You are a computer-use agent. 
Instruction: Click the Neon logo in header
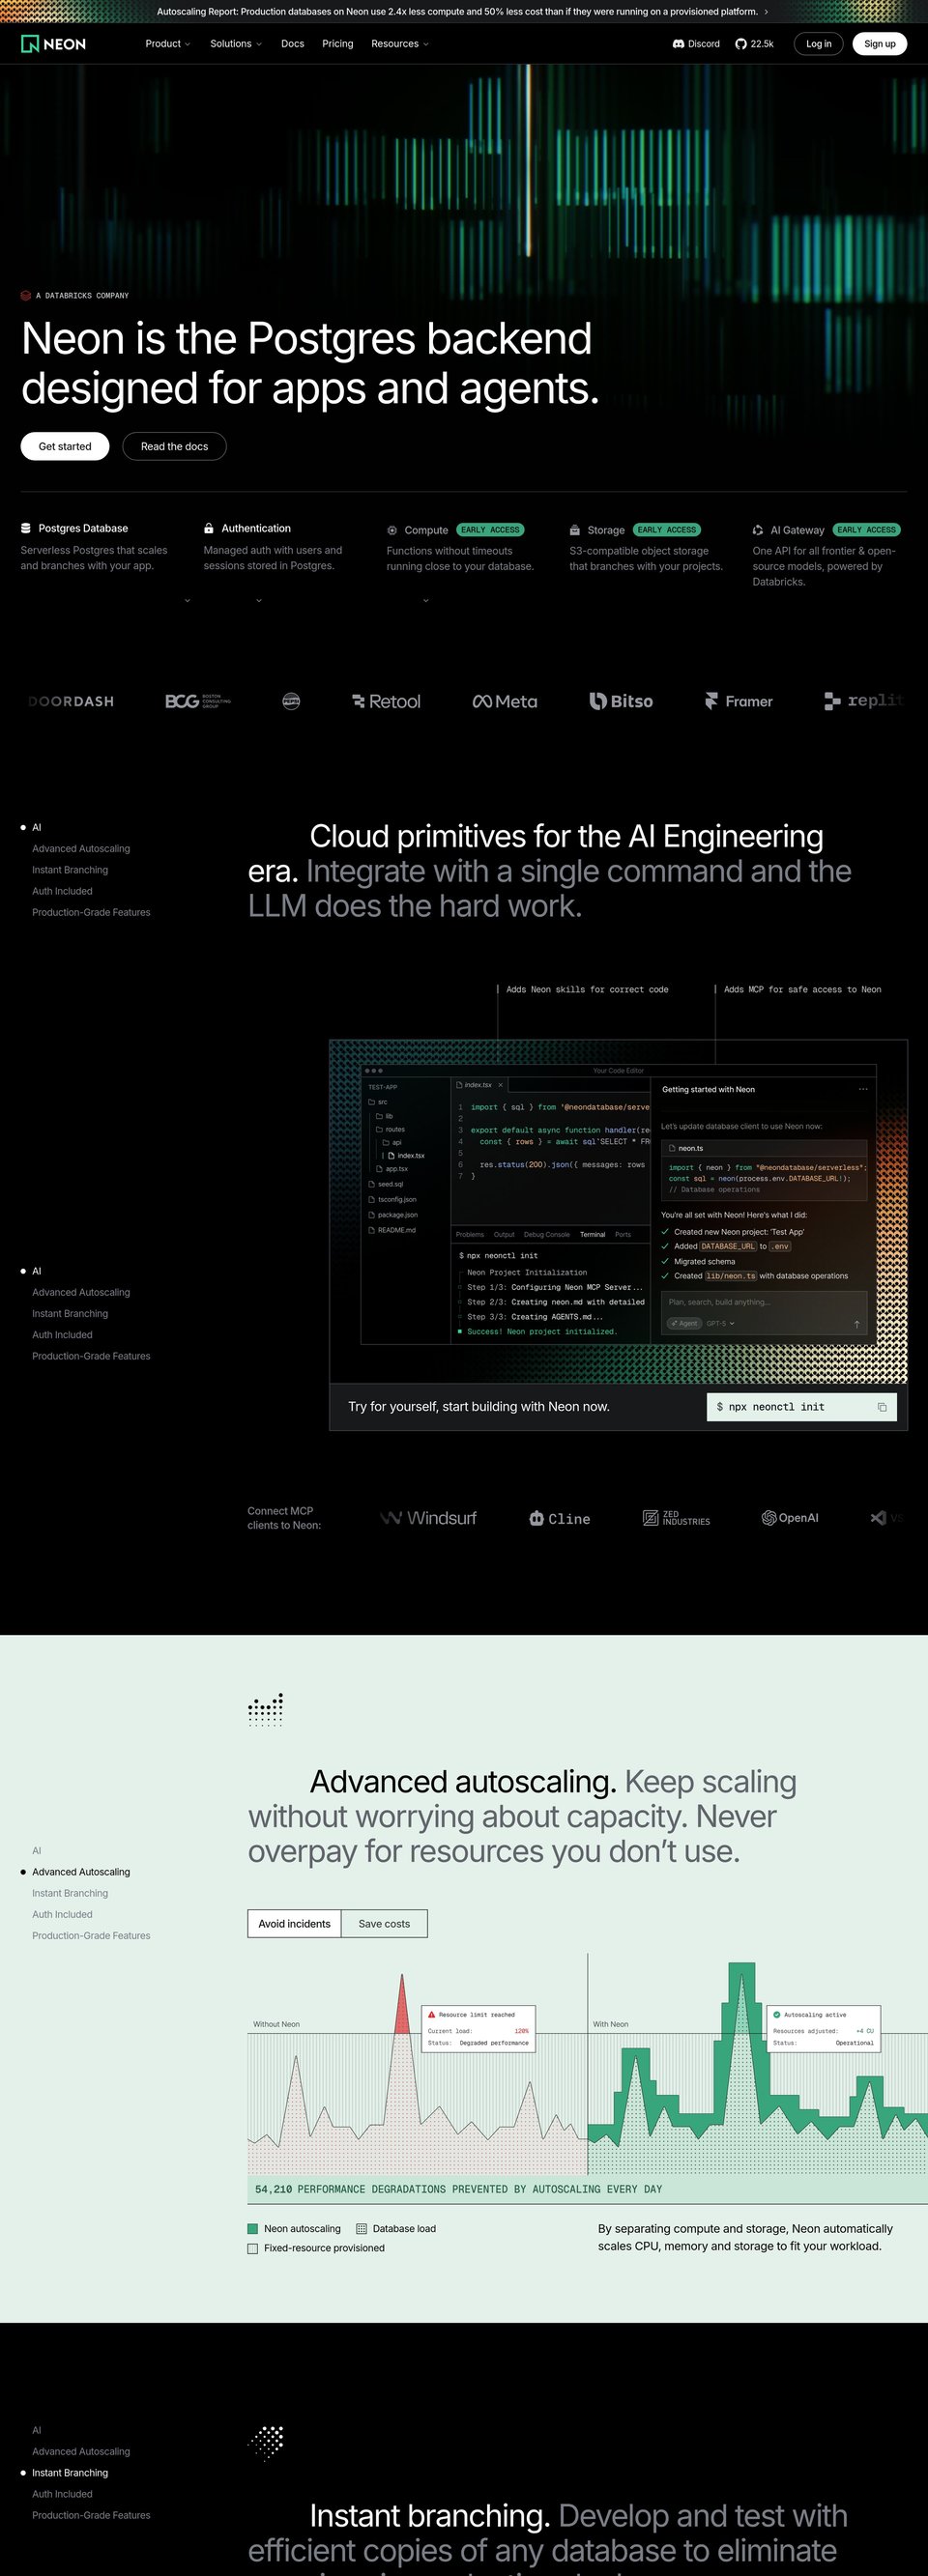53,44
